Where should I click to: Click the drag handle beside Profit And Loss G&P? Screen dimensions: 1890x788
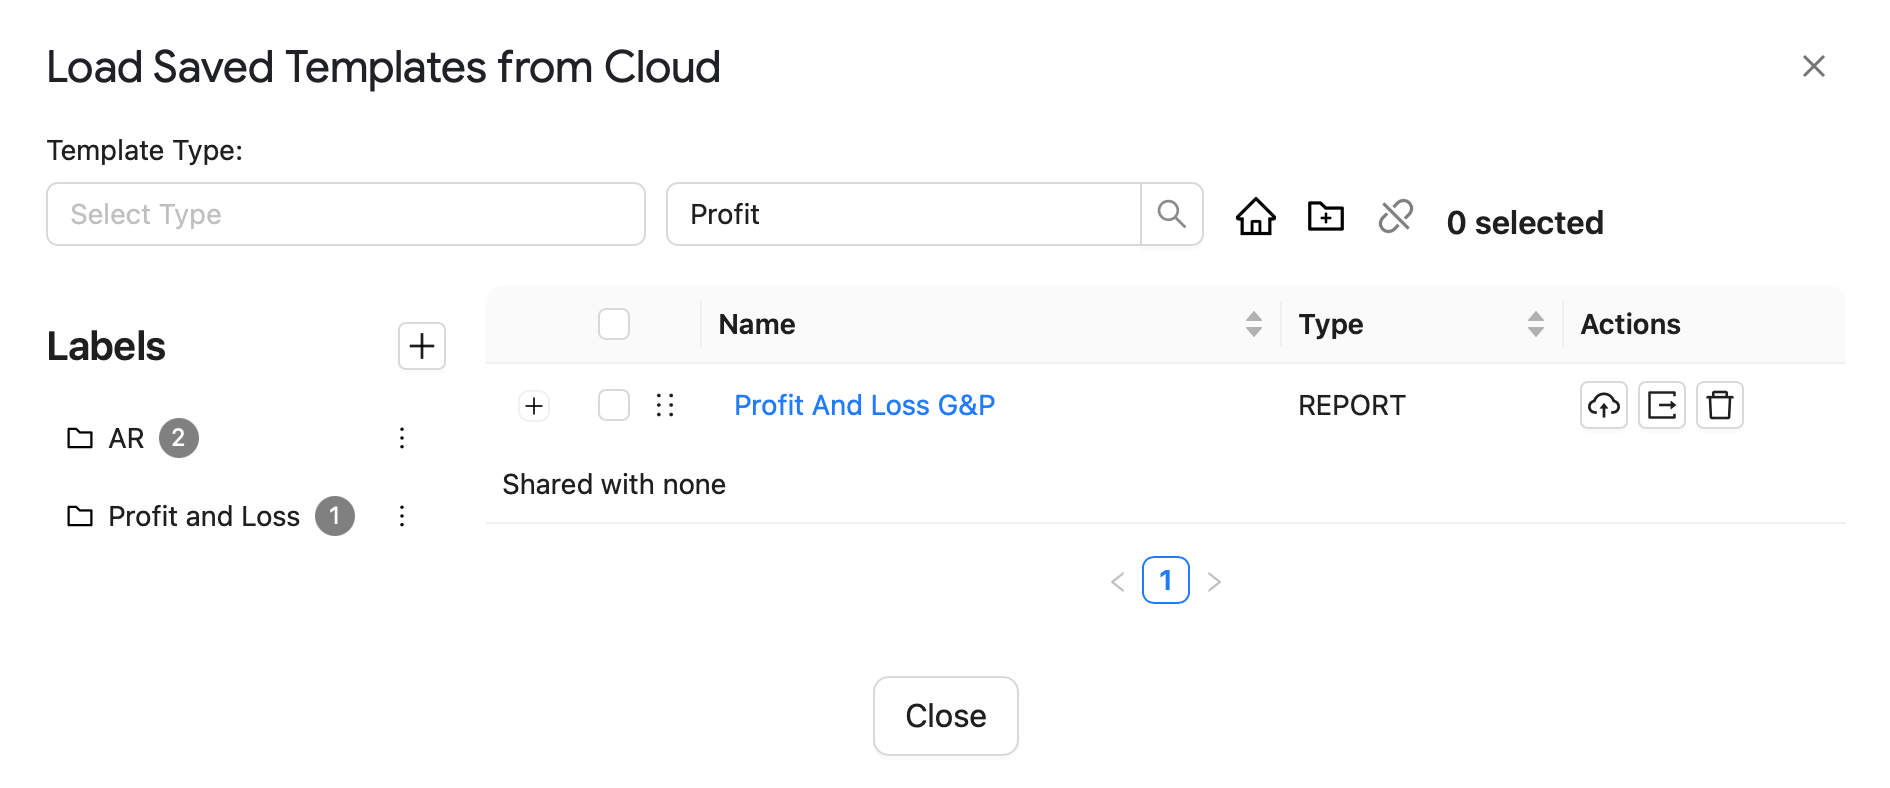point(665,405)
